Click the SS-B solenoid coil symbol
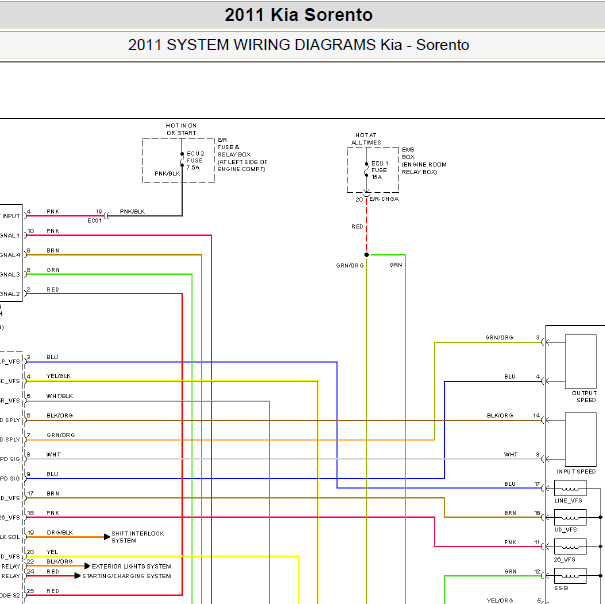Screen dimensions: 605x604 570,576
